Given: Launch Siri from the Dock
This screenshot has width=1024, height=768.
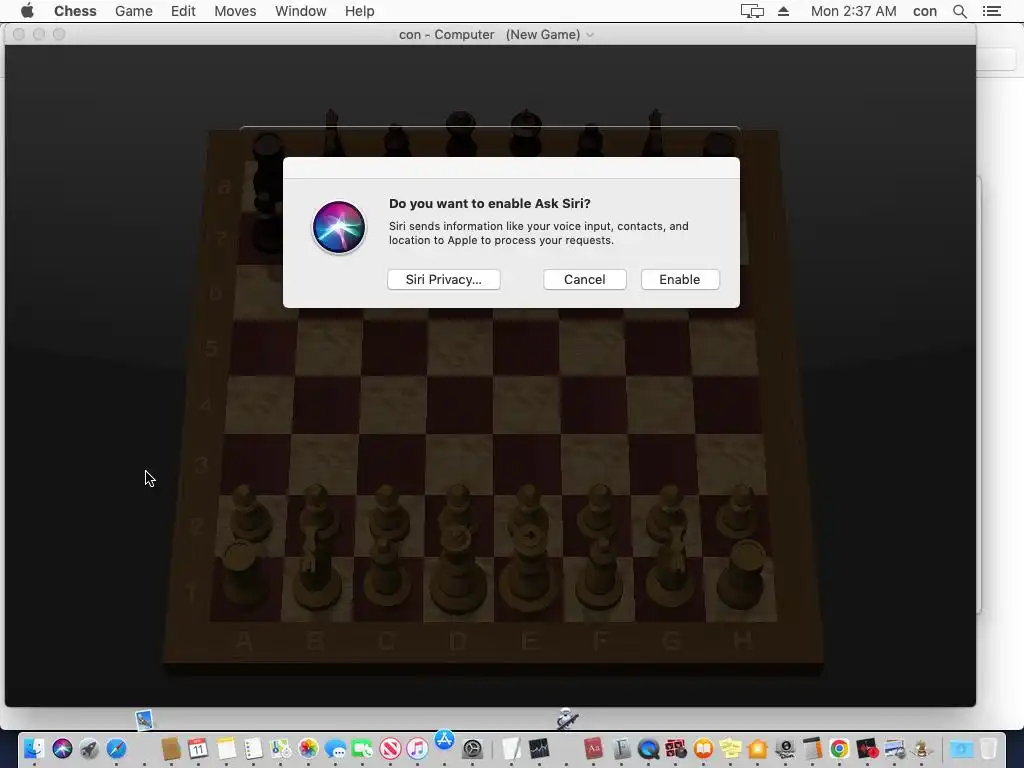Looking at the screenshot, I should (x=62, y=748).
